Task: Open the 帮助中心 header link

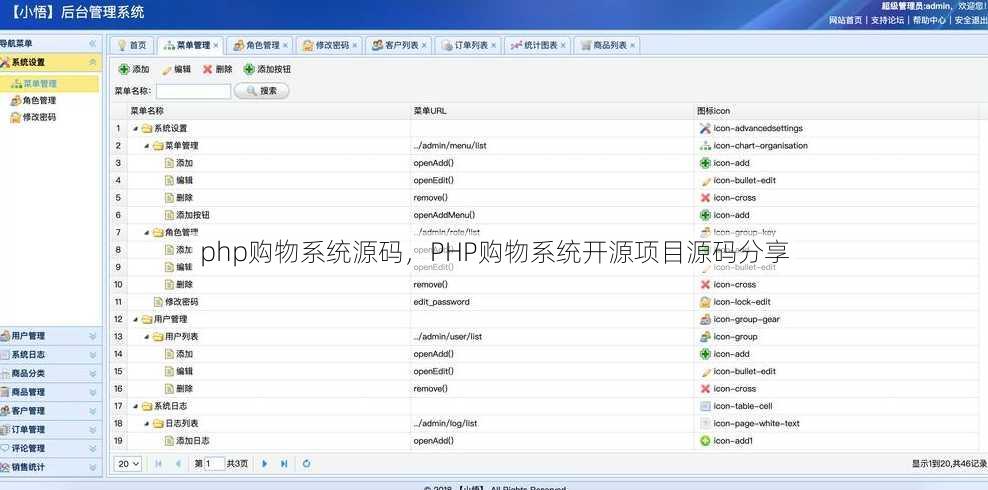Action: click(x=929, y=20)
